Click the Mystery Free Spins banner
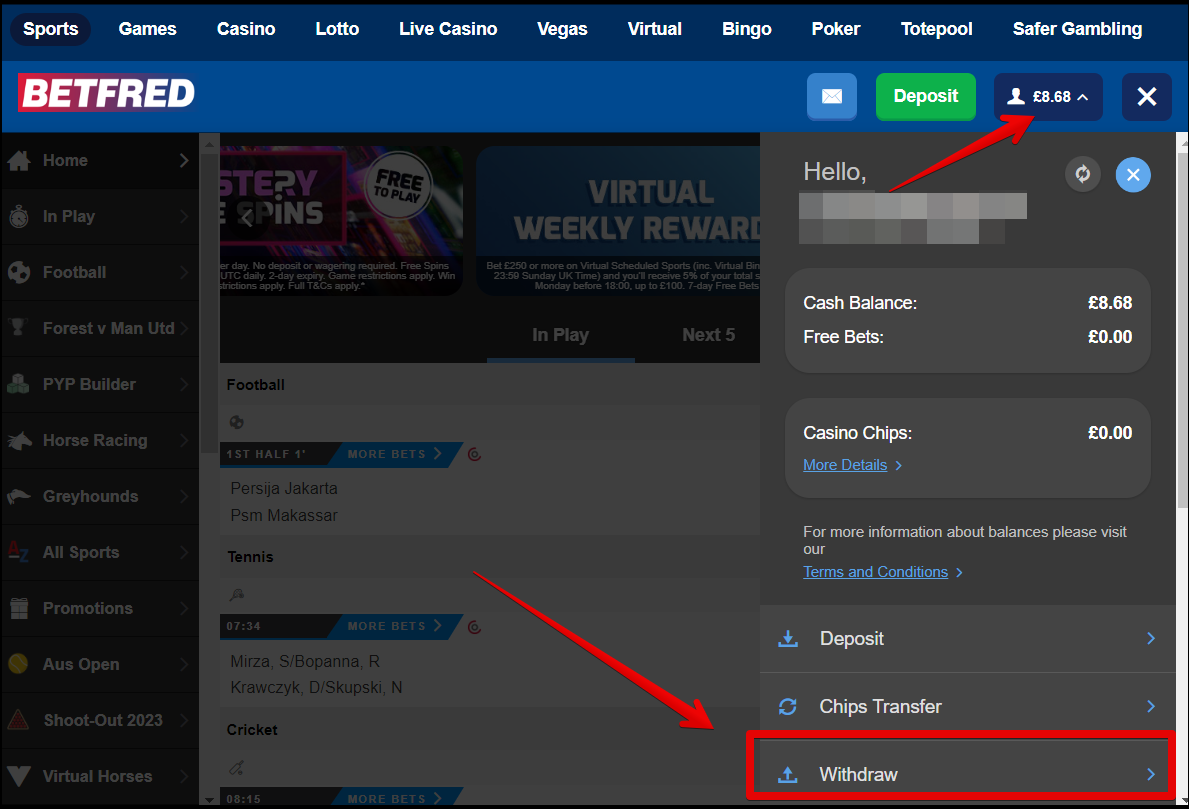The image size is (1189, 809). (x=341, y=221)
